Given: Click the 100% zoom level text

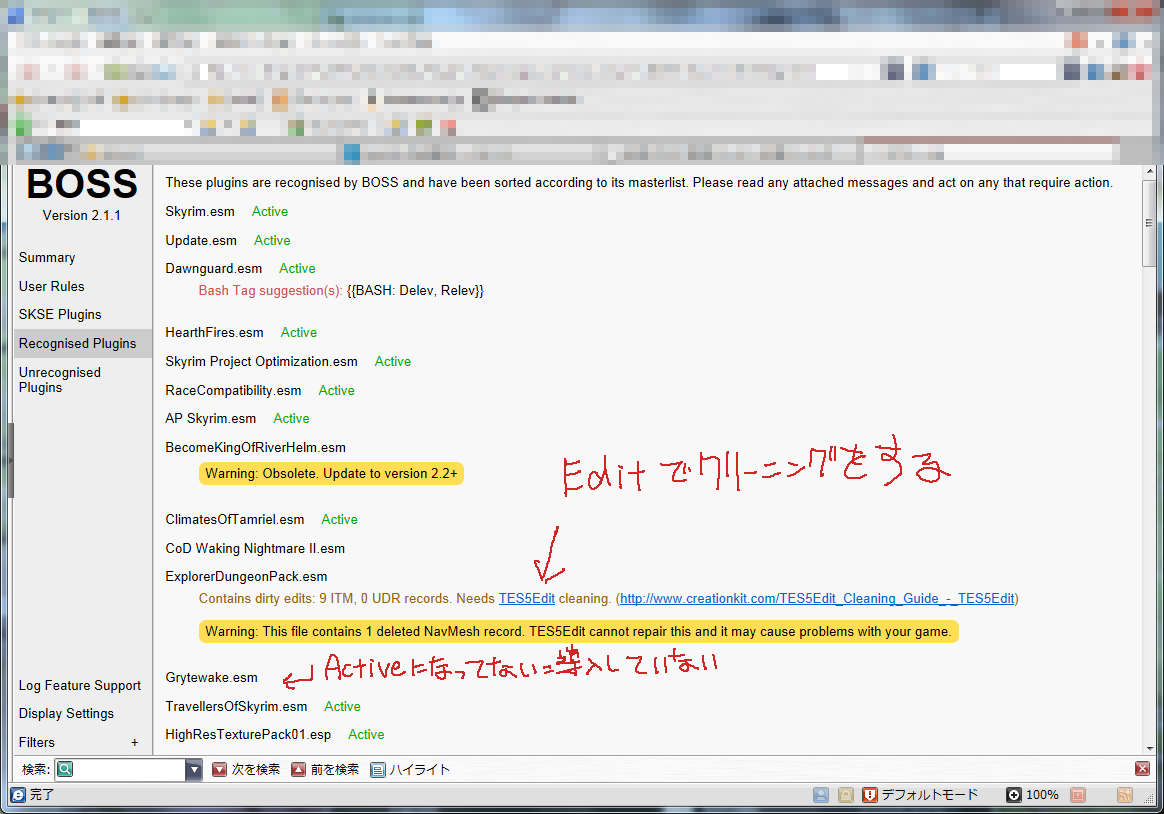Looking at the screenshot, I should tap(1042, 795).
